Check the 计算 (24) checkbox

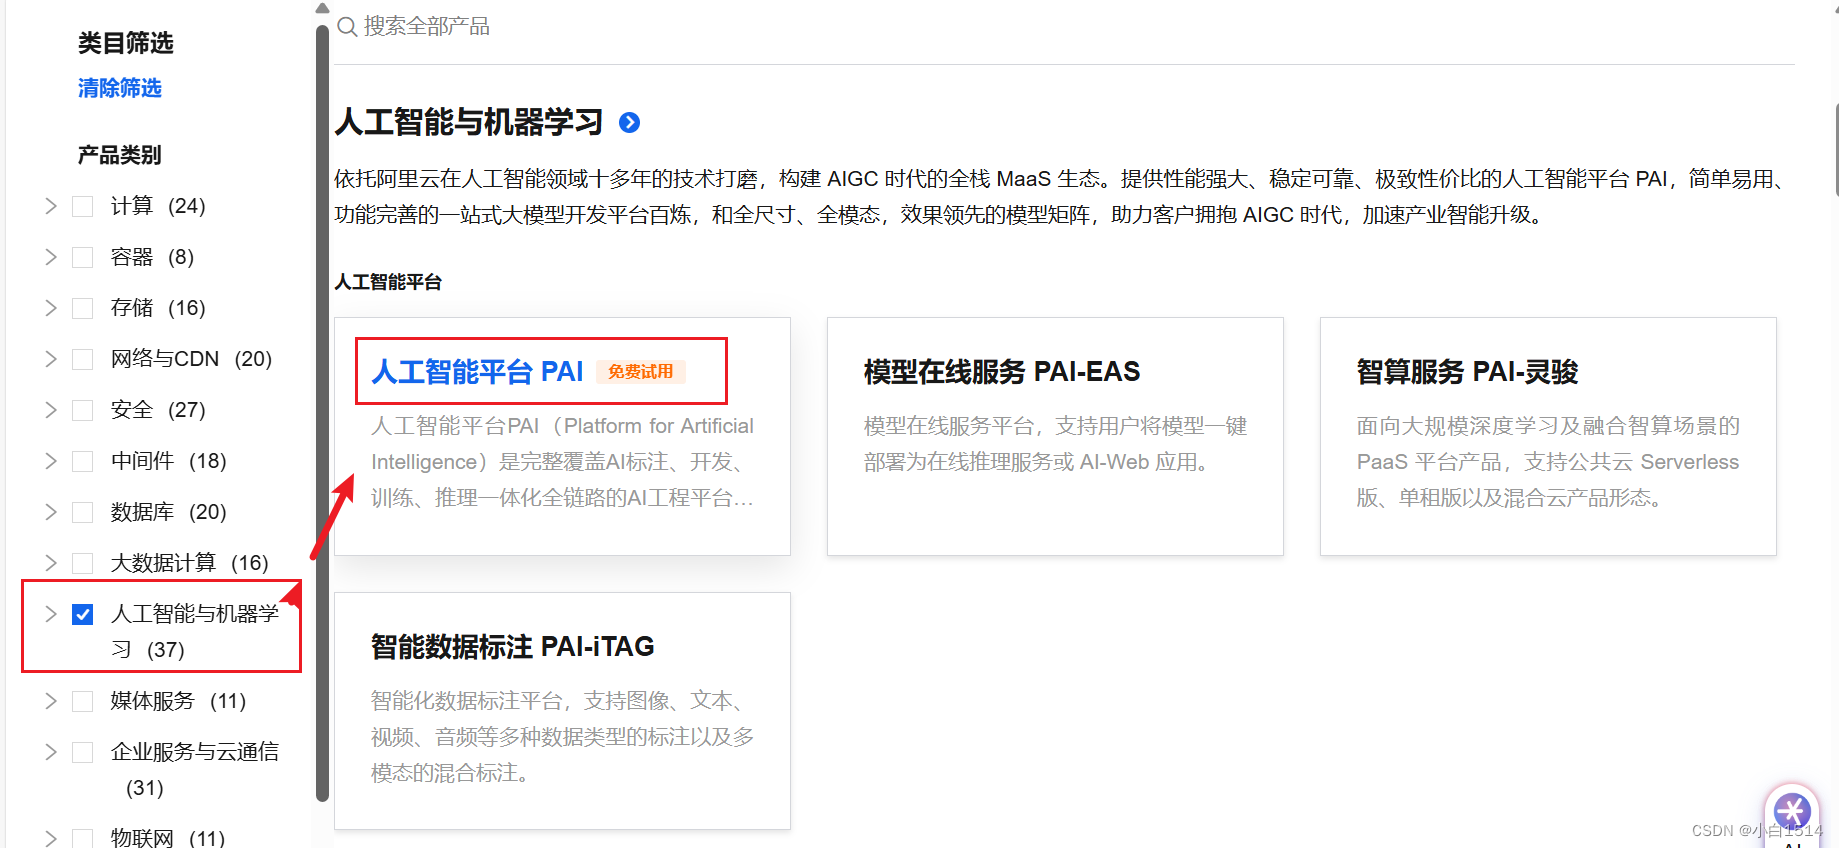click(x=83, y=207)
